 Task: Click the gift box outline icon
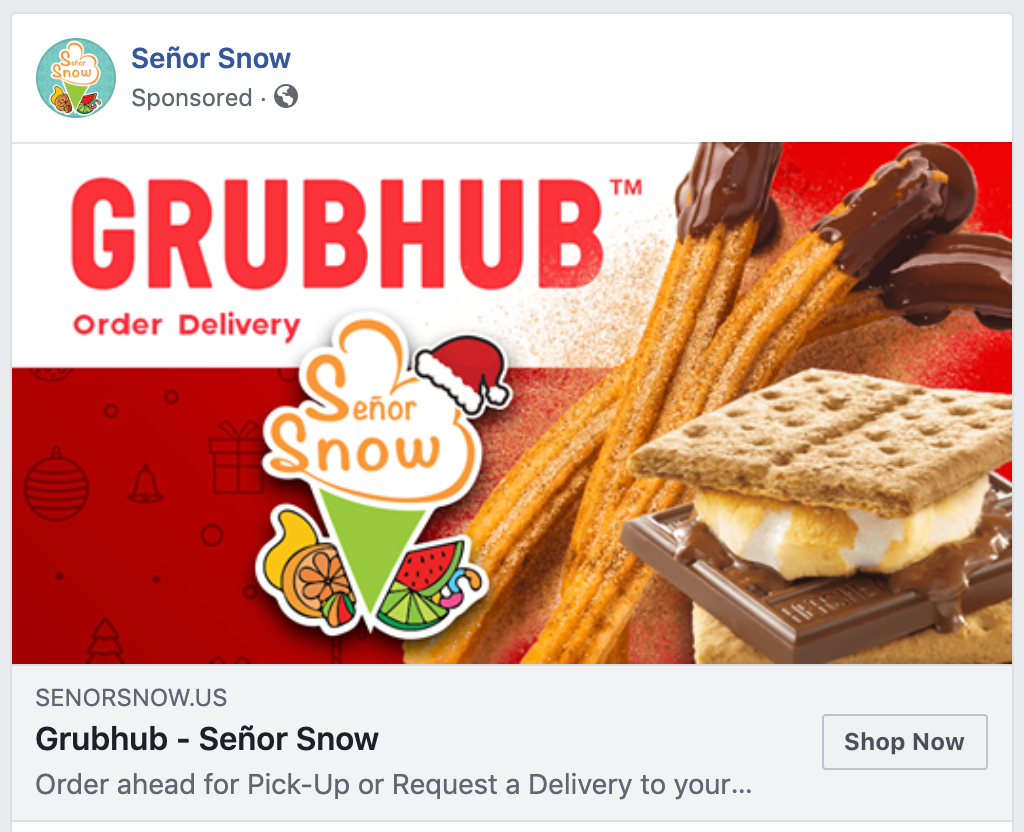(x=236, y=457)
